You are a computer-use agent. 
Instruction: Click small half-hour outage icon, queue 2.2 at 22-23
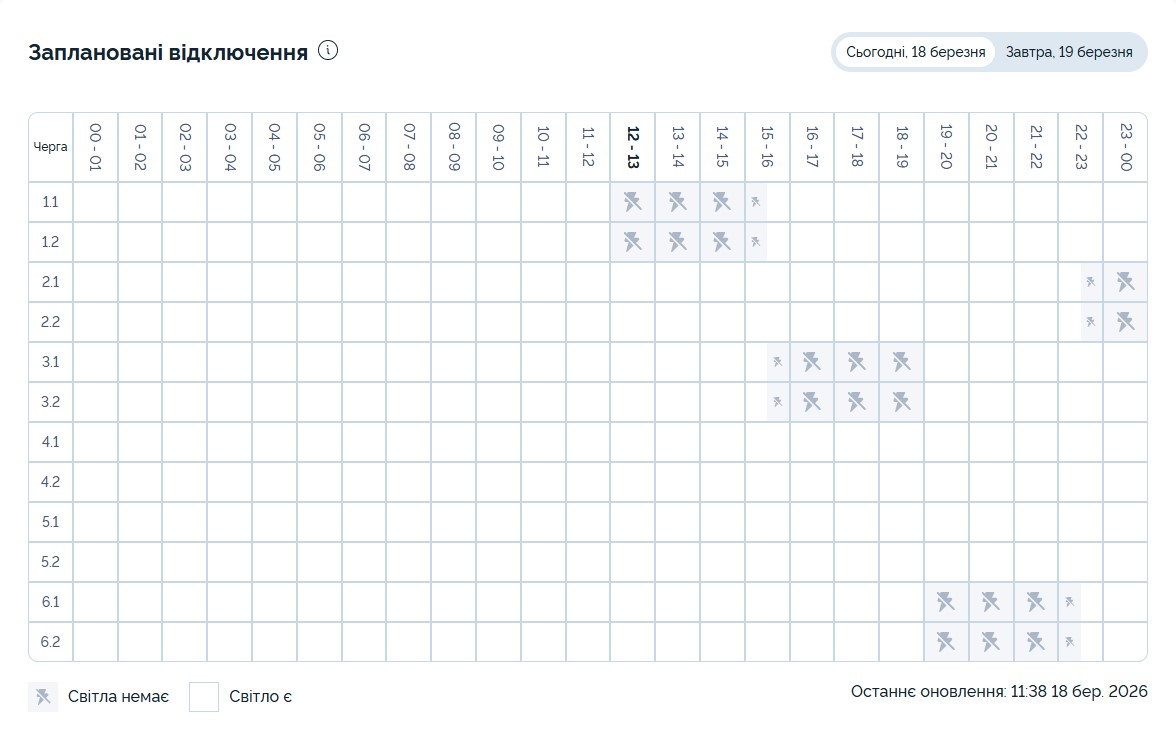point(1091,322)
